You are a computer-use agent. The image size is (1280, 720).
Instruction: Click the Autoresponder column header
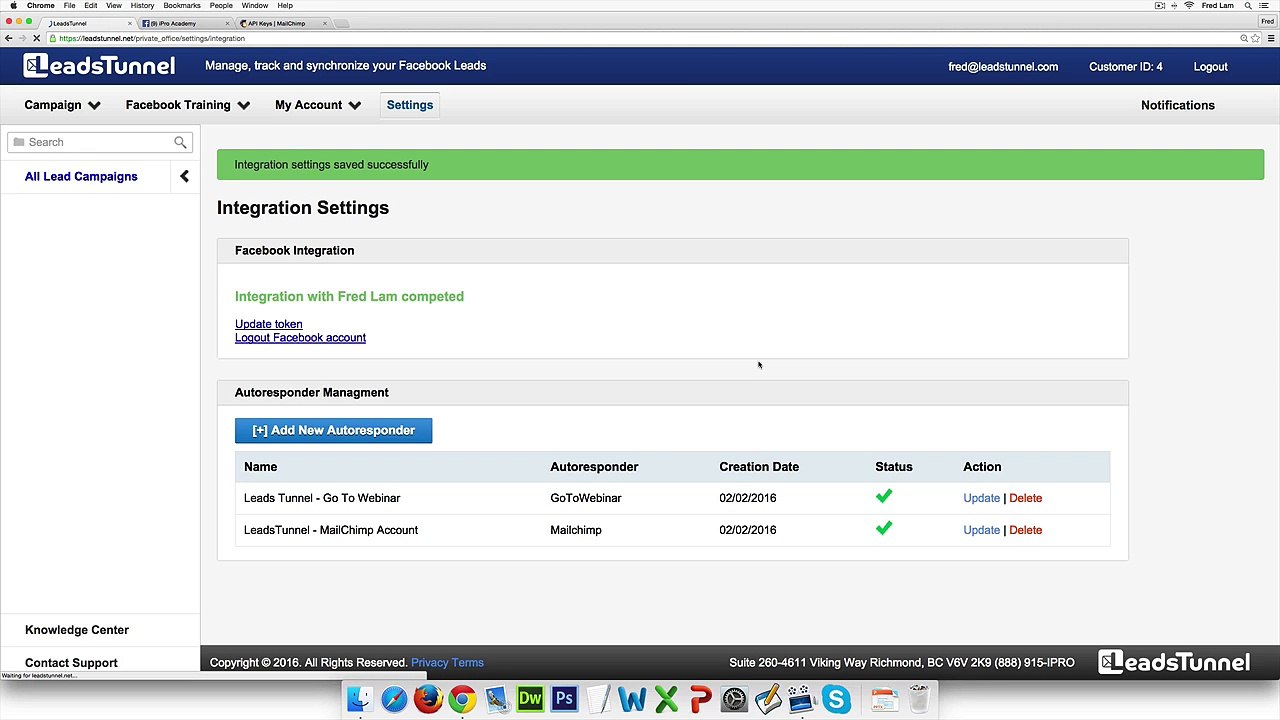coord(594,467)
